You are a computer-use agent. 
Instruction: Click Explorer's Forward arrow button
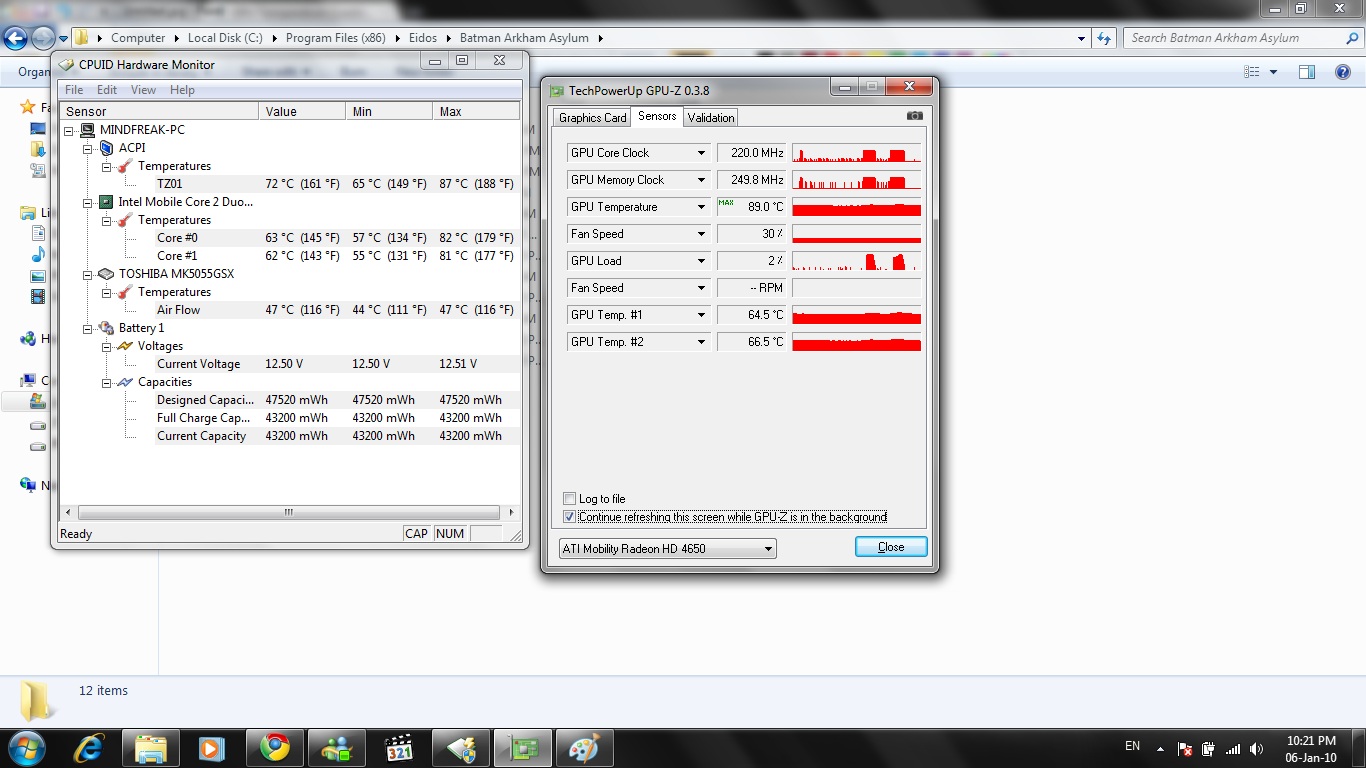[x=43, y=38]
